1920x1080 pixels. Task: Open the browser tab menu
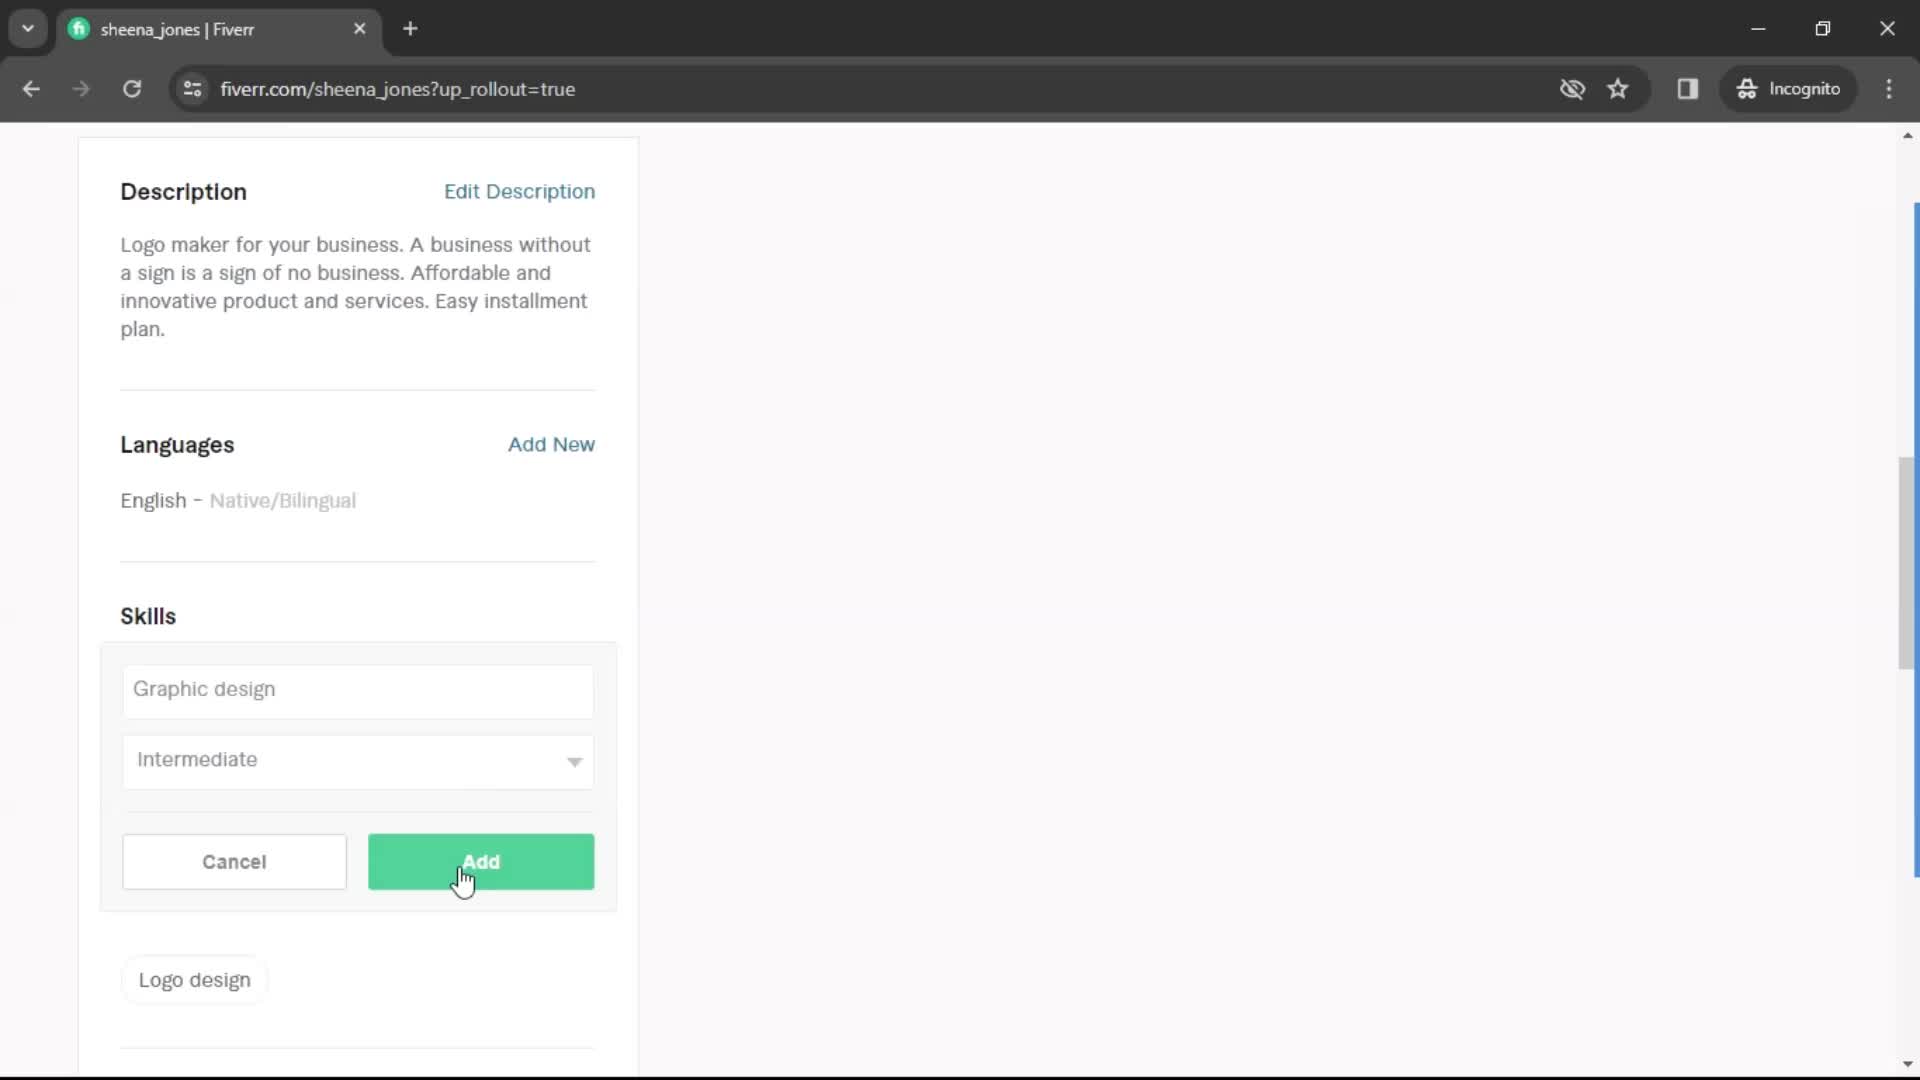pyautogui.click(x=28, y=29)
